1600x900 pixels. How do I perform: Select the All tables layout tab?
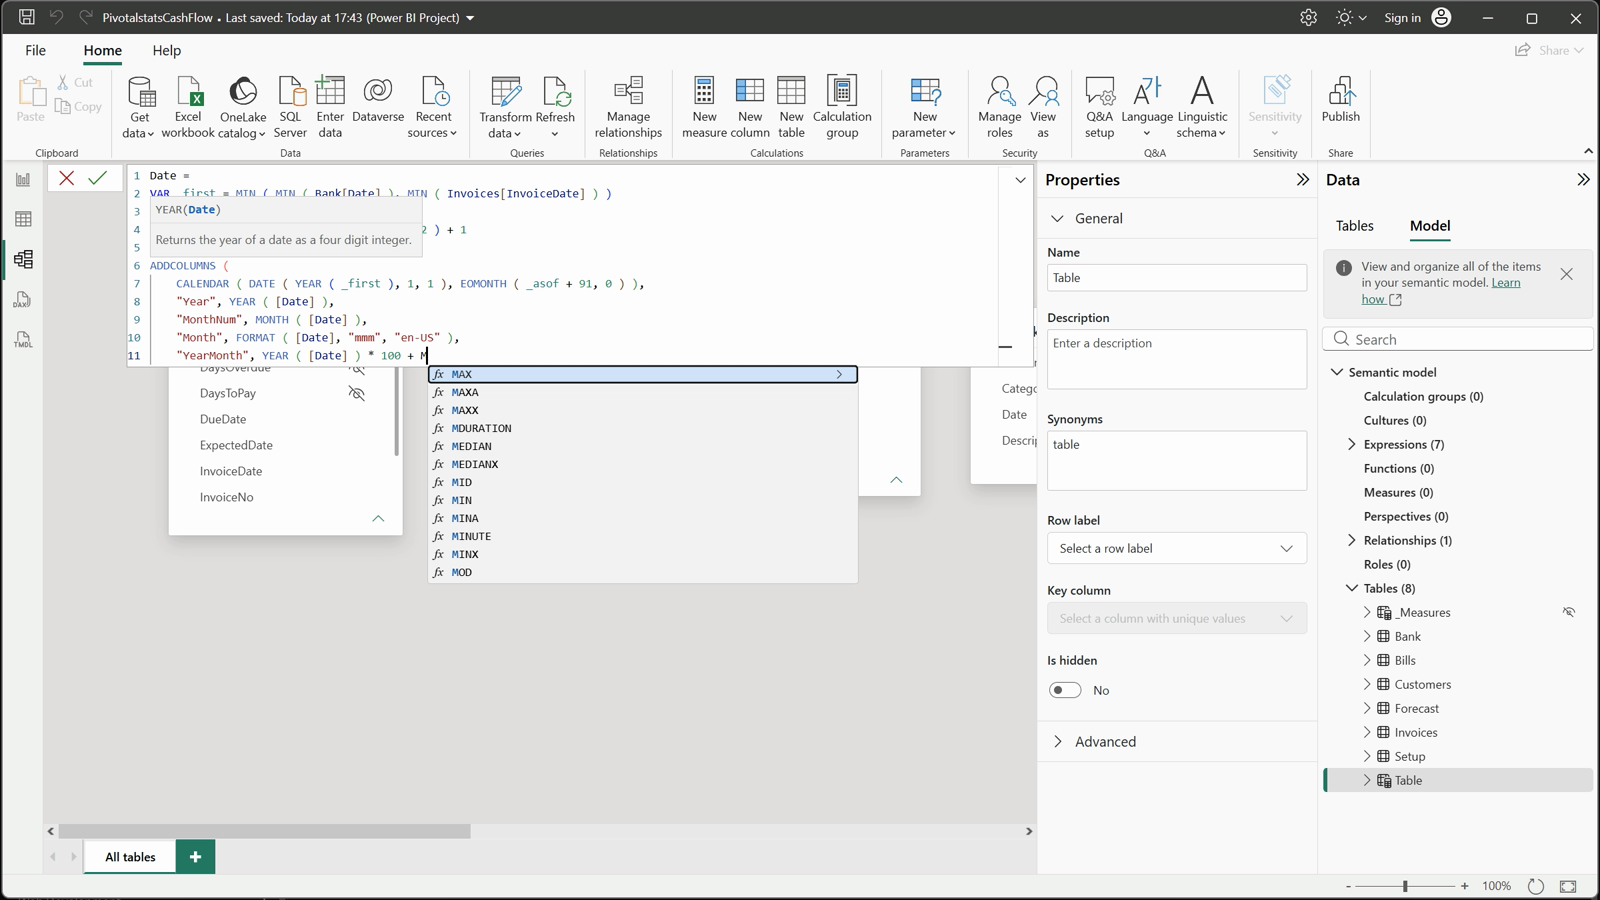pos(130,857)
